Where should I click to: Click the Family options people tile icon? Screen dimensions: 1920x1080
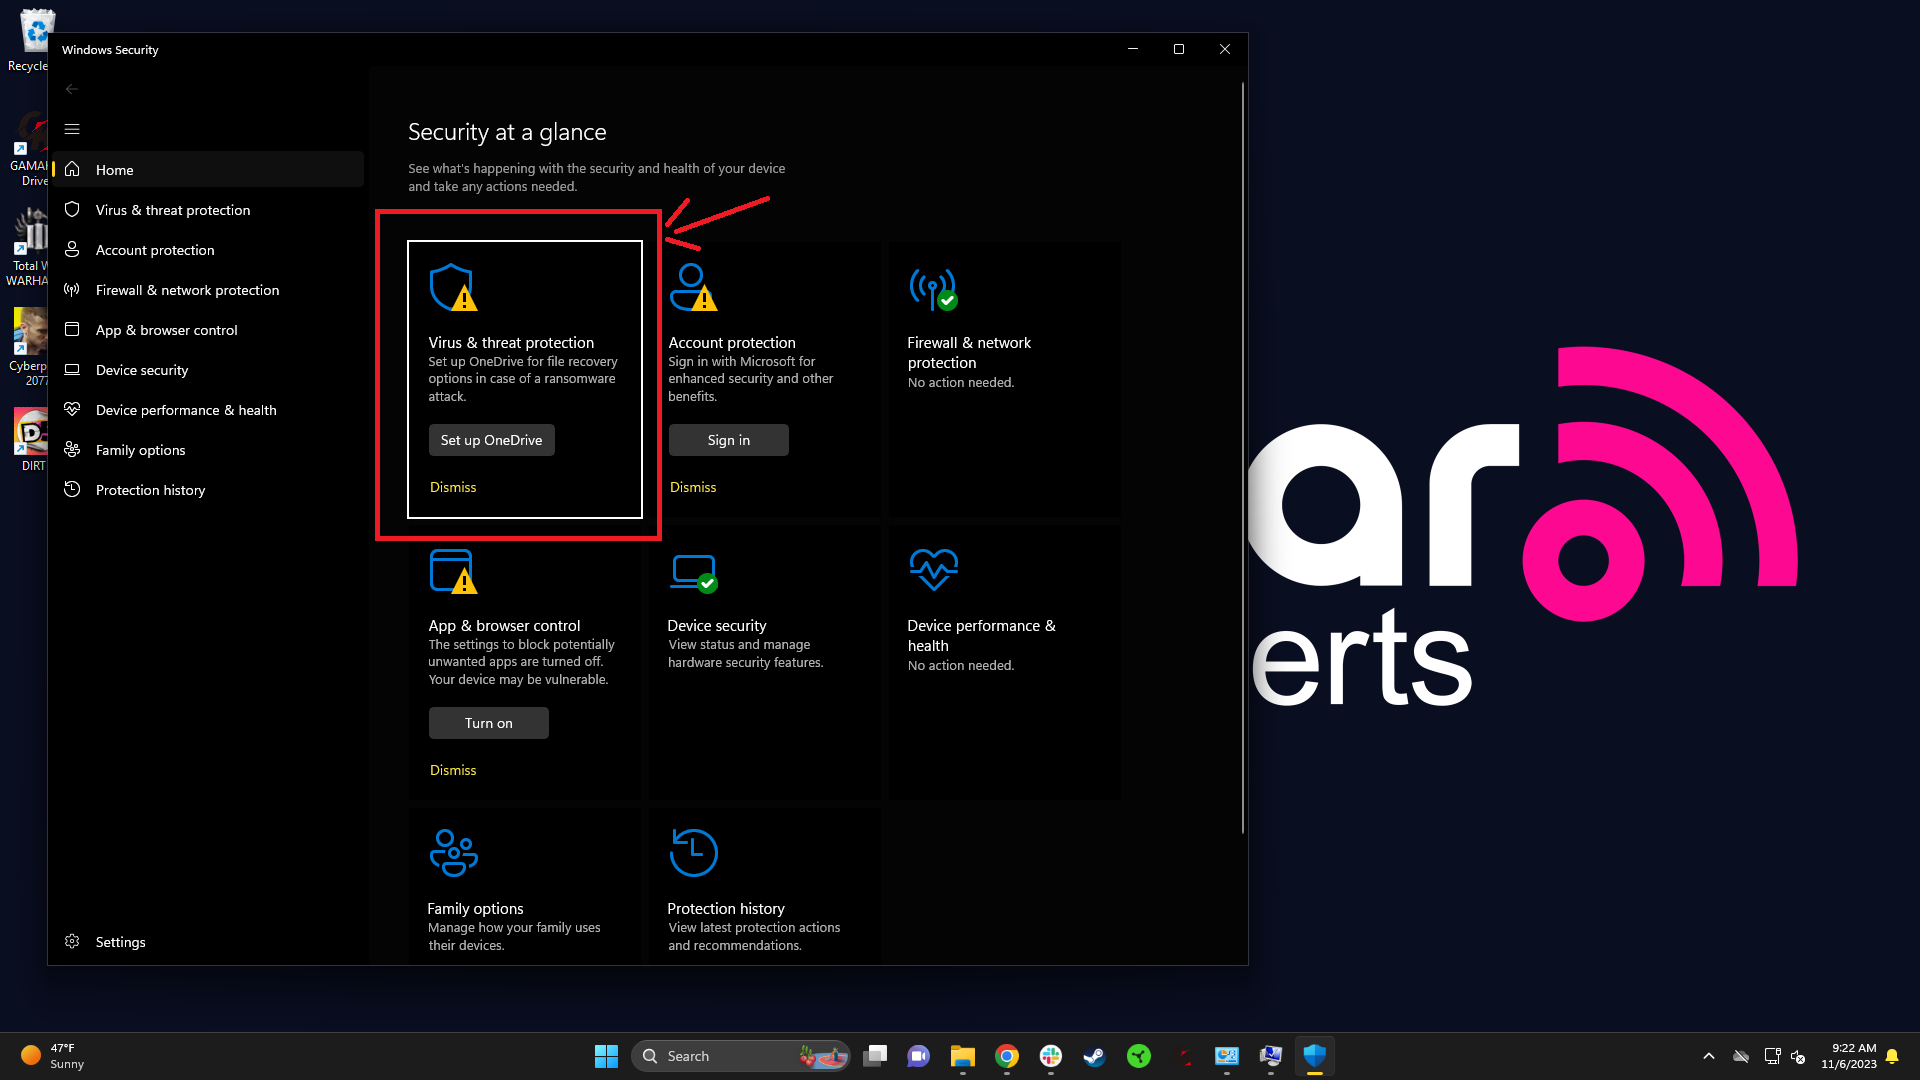coord(453,853)
